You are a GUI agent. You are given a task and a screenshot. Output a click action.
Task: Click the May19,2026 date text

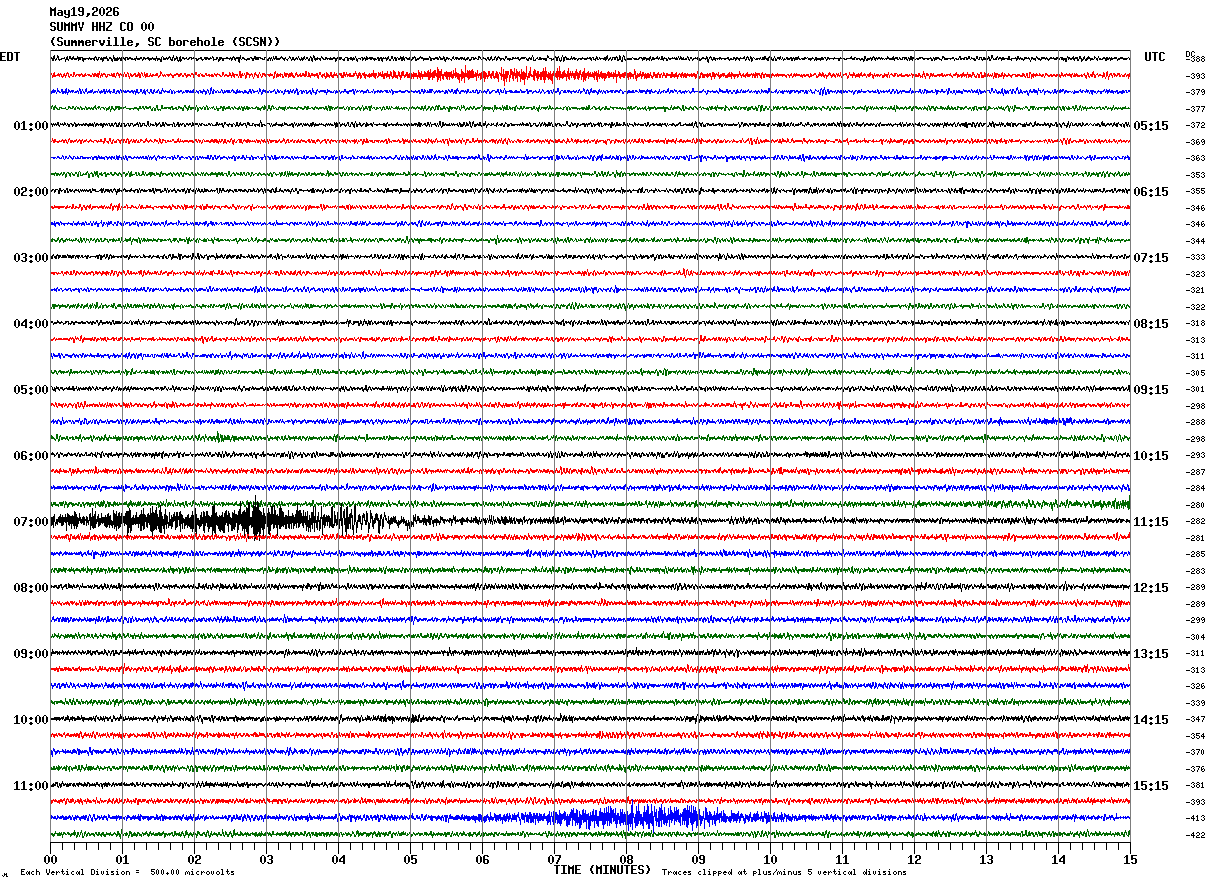(x=84, y=12)
